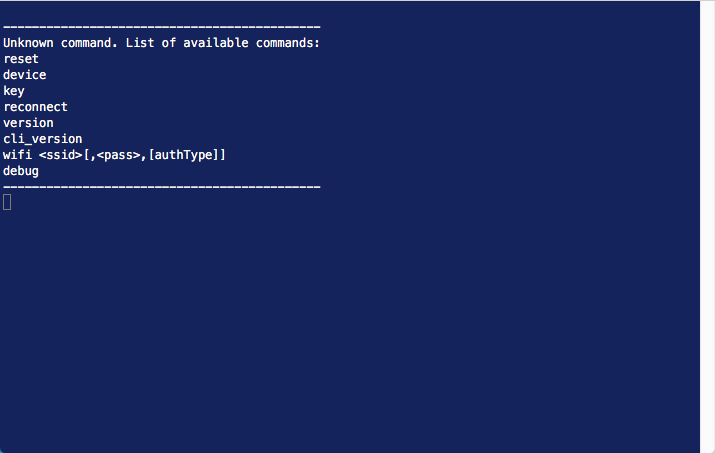The image size is (715, 453).
Task: Click "List of available commands:" text
Action: (223, 43)
